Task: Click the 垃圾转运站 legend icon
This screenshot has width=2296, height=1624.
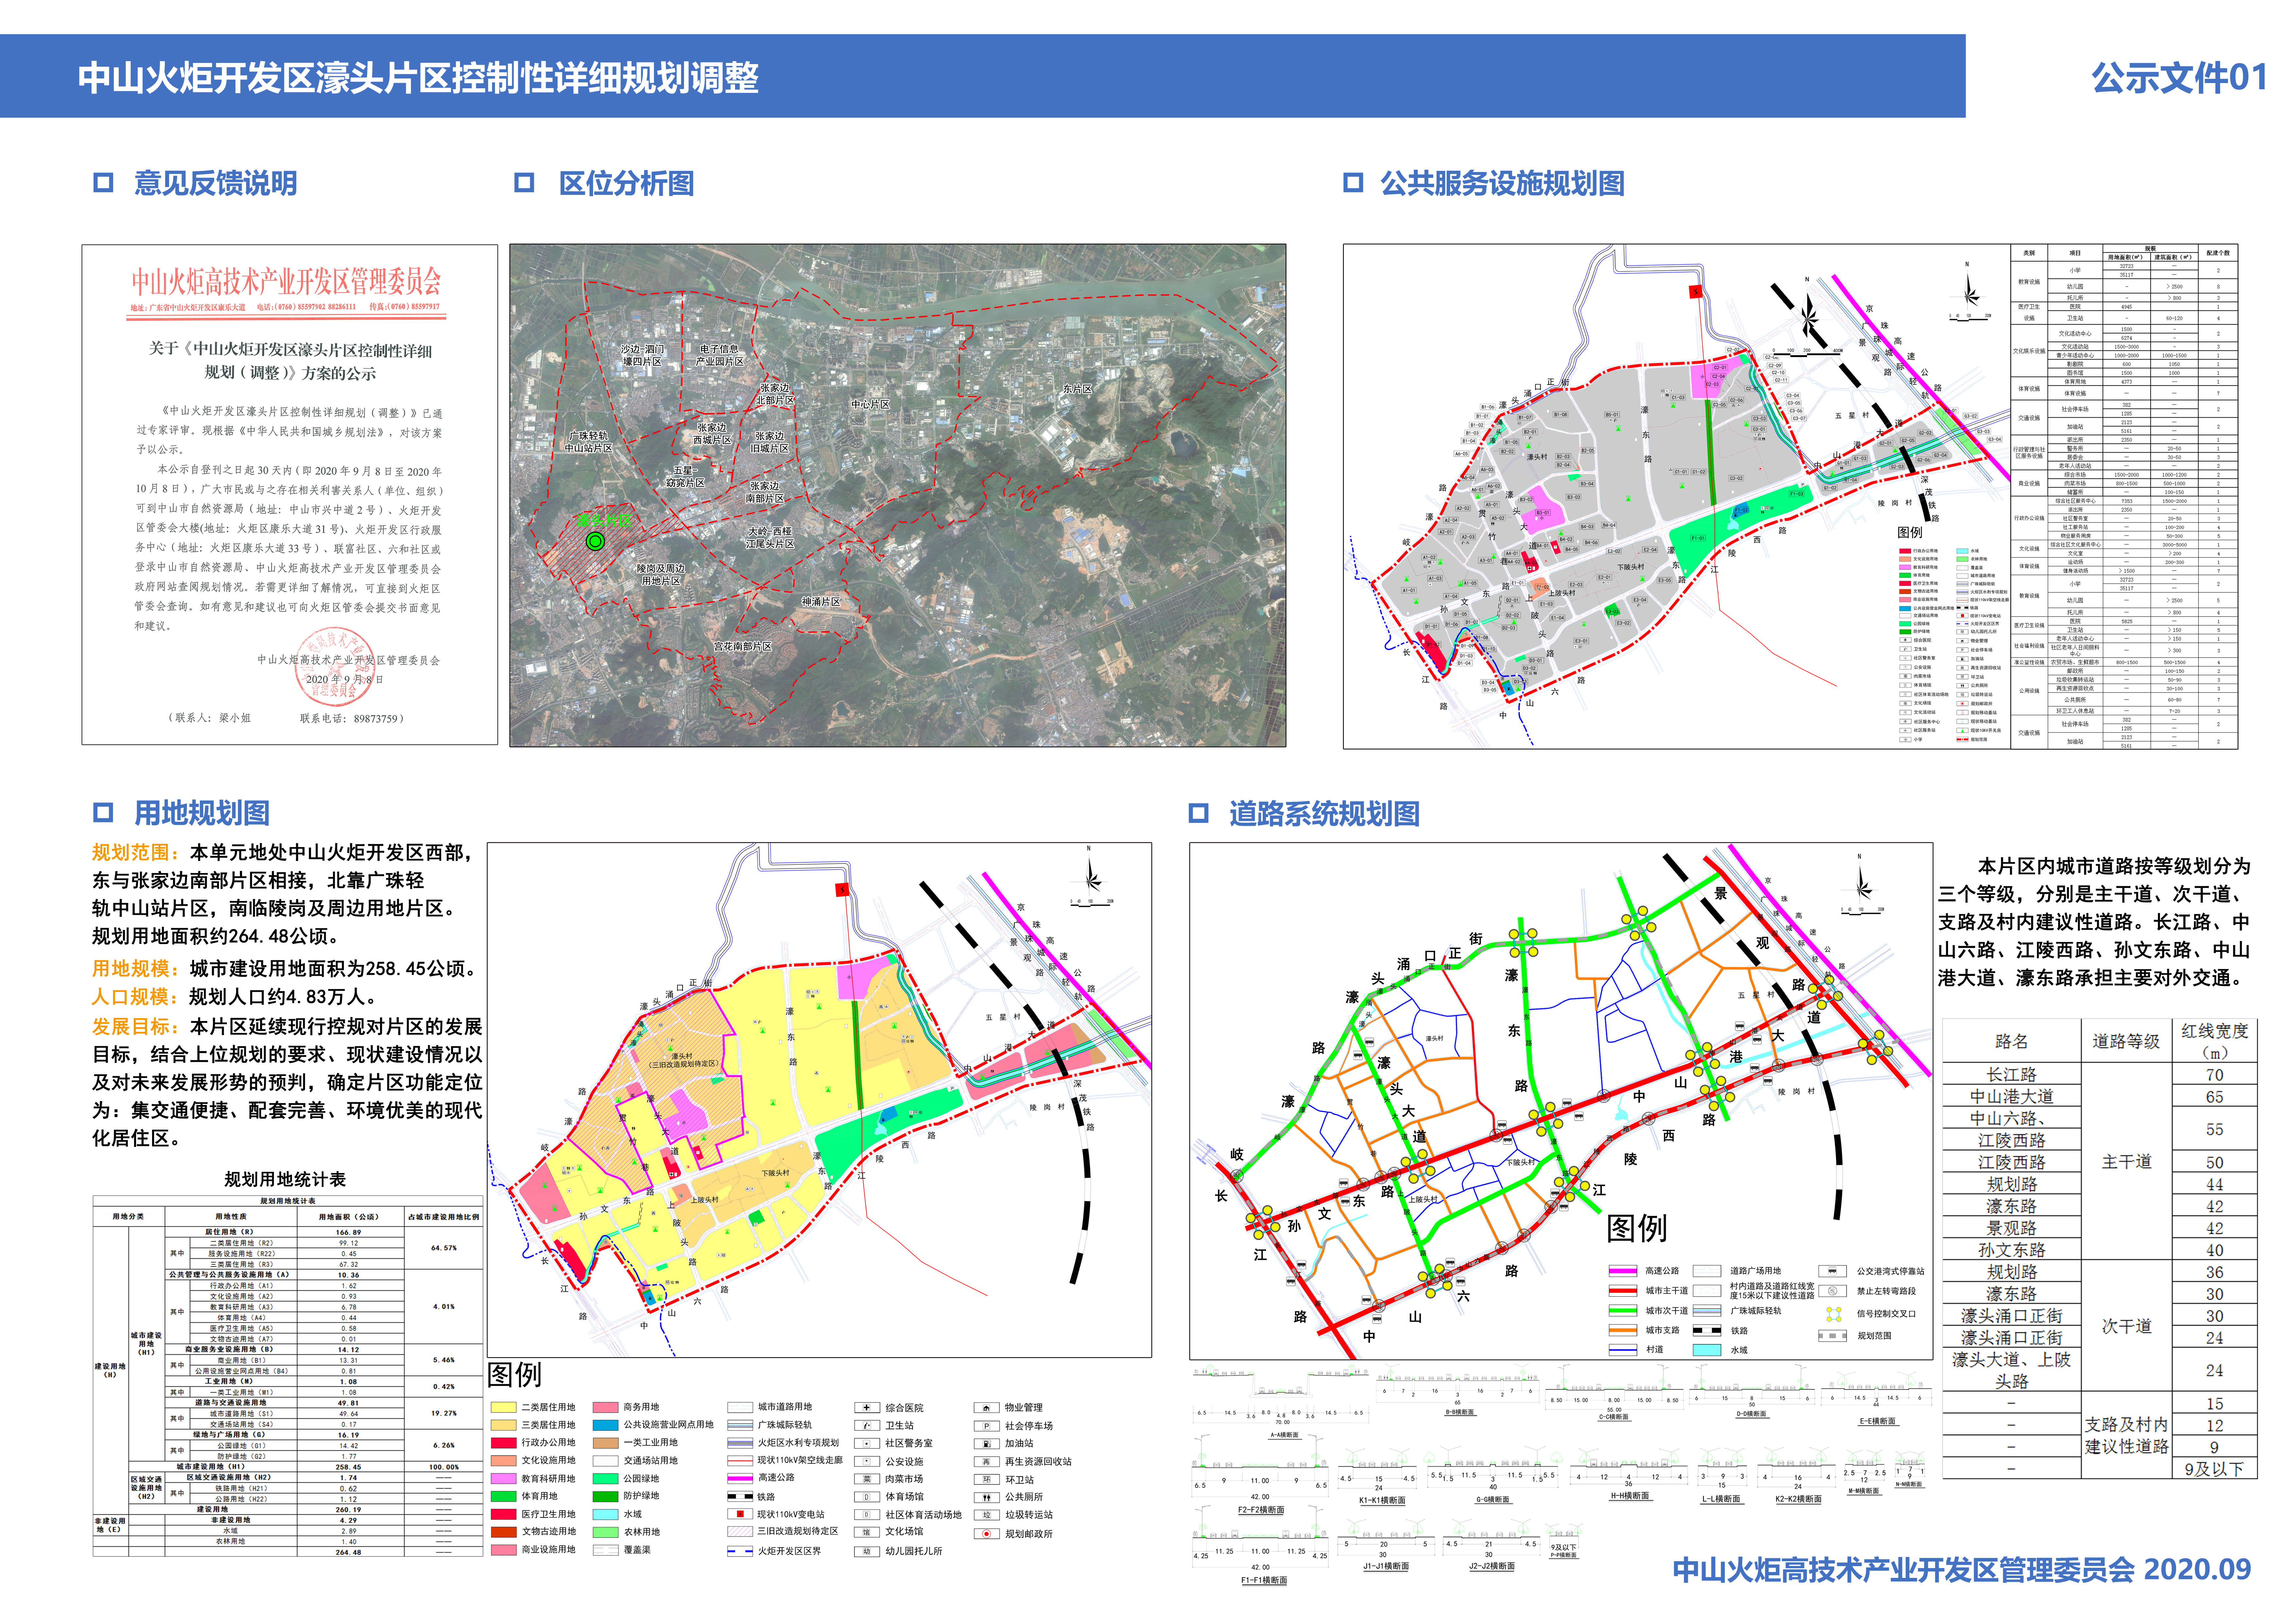Action: click(987, 1515)
